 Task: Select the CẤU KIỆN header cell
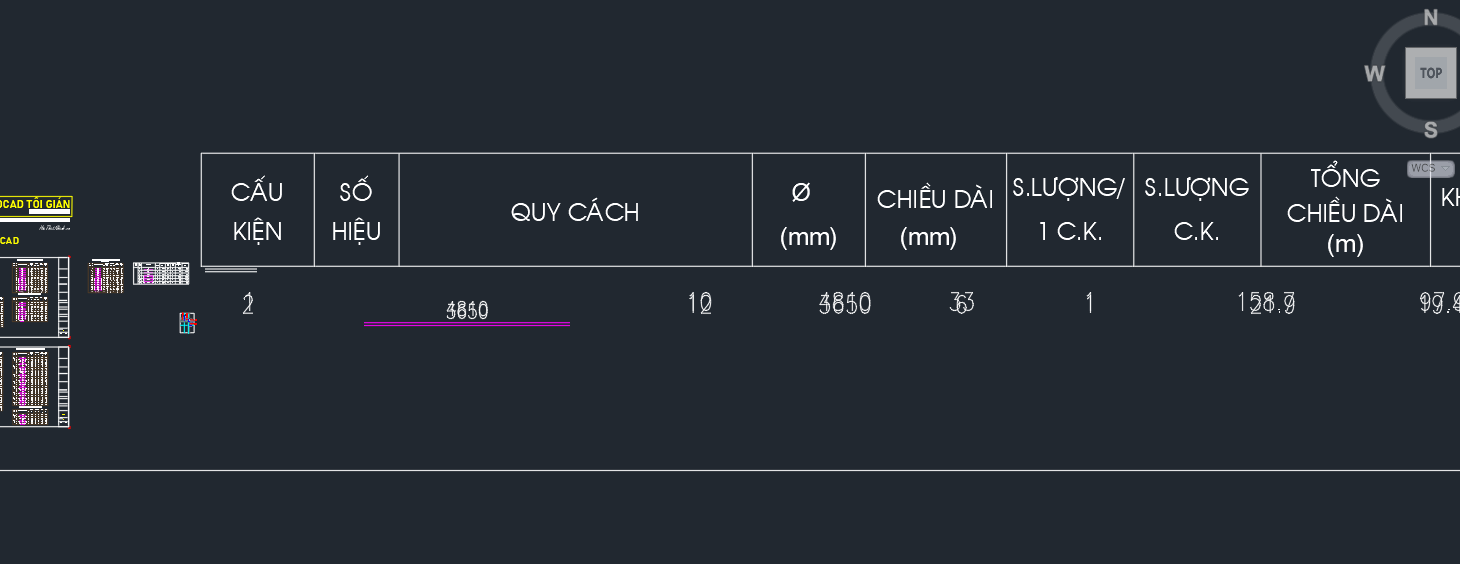[258, 210]
